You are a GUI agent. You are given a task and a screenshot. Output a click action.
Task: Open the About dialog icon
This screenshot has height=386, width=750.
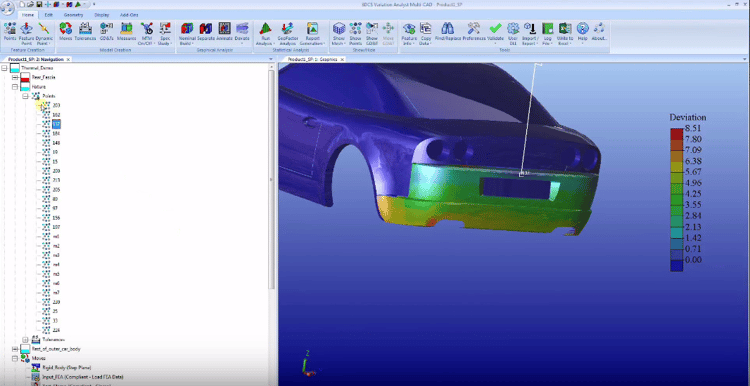(599, 32)
